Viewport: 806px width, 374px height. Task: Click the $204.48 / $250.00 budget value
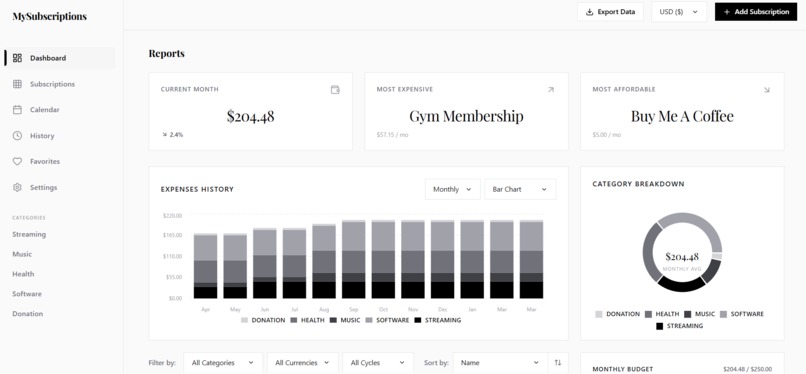tap(747, 369)
